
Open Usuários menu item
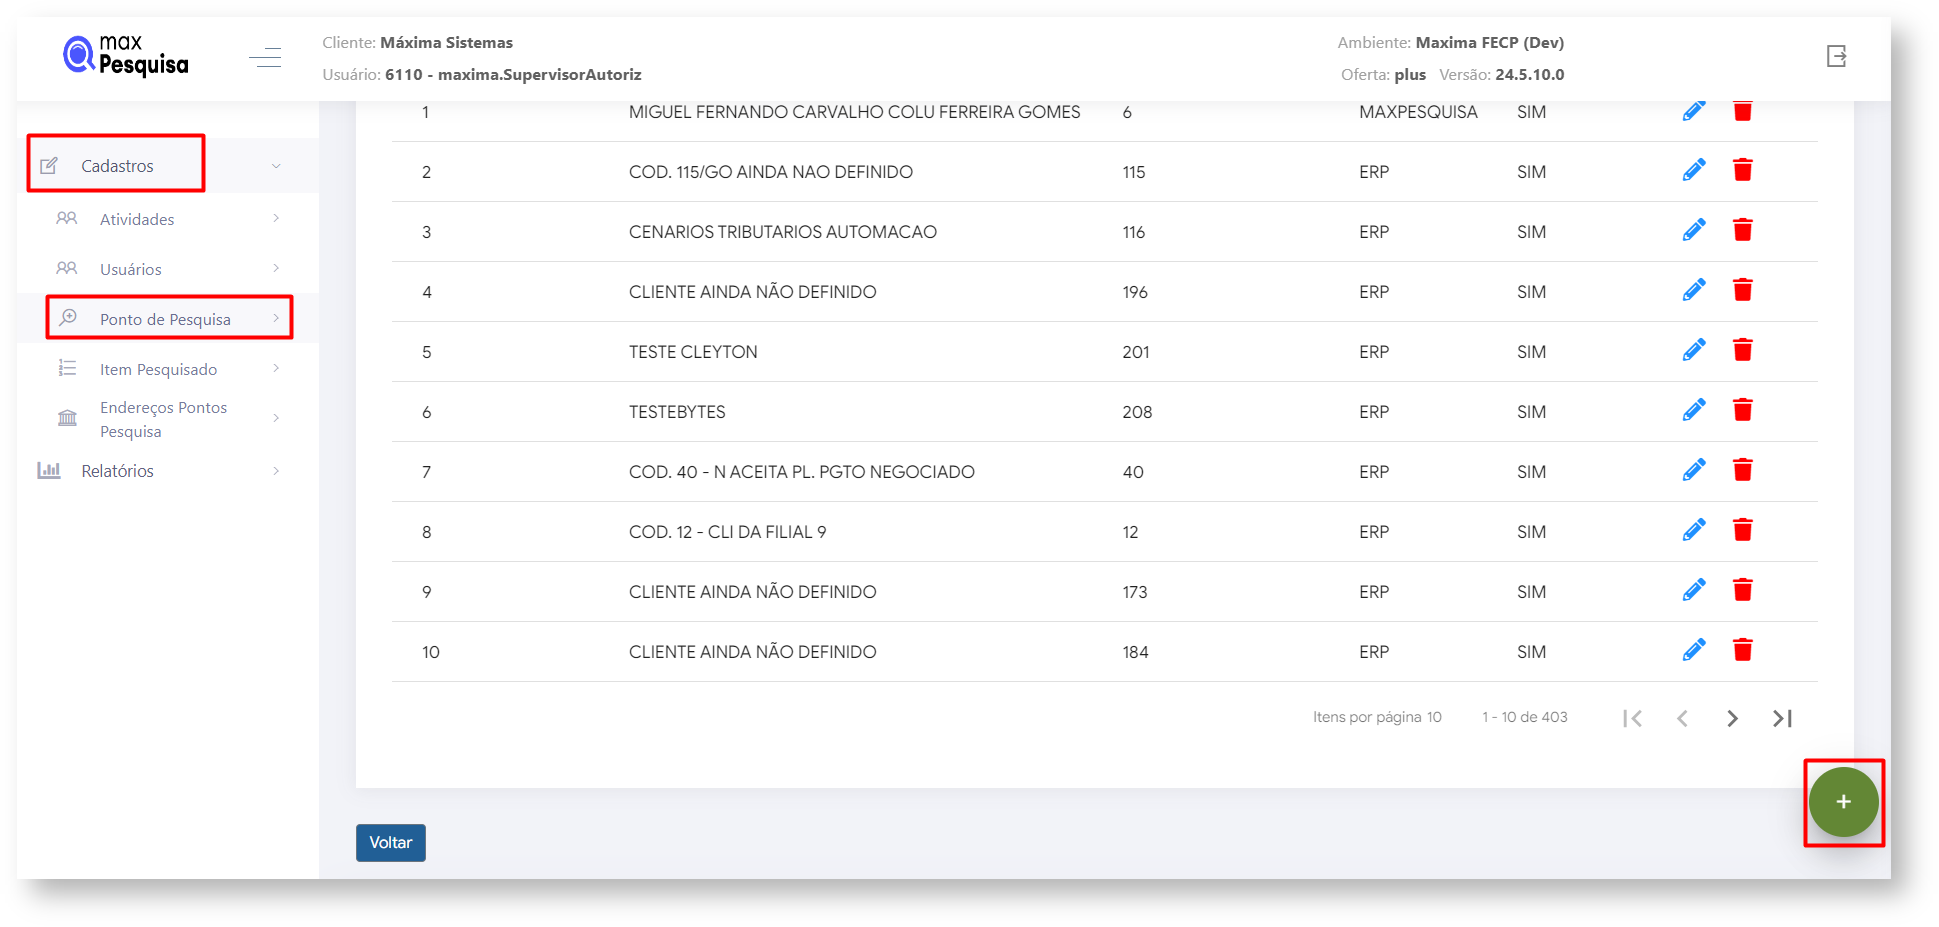pos(130,269)
